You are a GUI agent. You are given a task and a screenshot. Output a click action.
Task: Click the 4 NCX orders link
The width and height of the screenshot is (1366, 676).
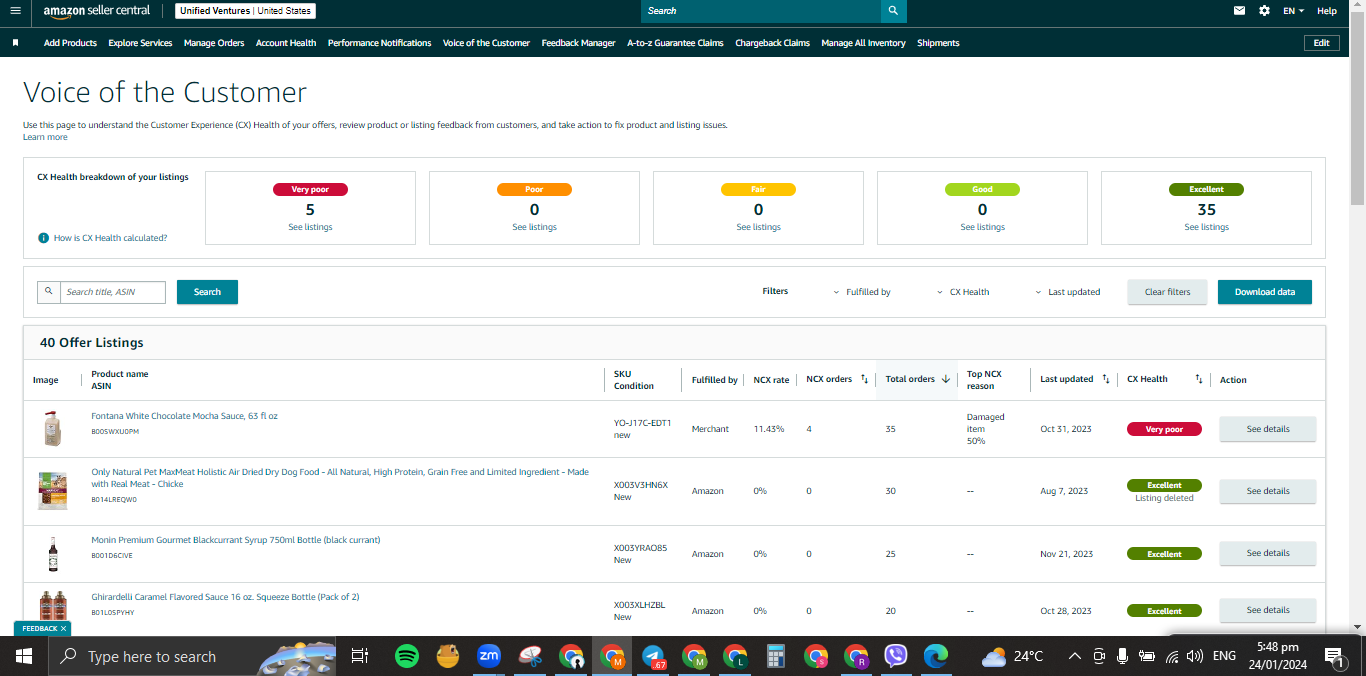809,429
